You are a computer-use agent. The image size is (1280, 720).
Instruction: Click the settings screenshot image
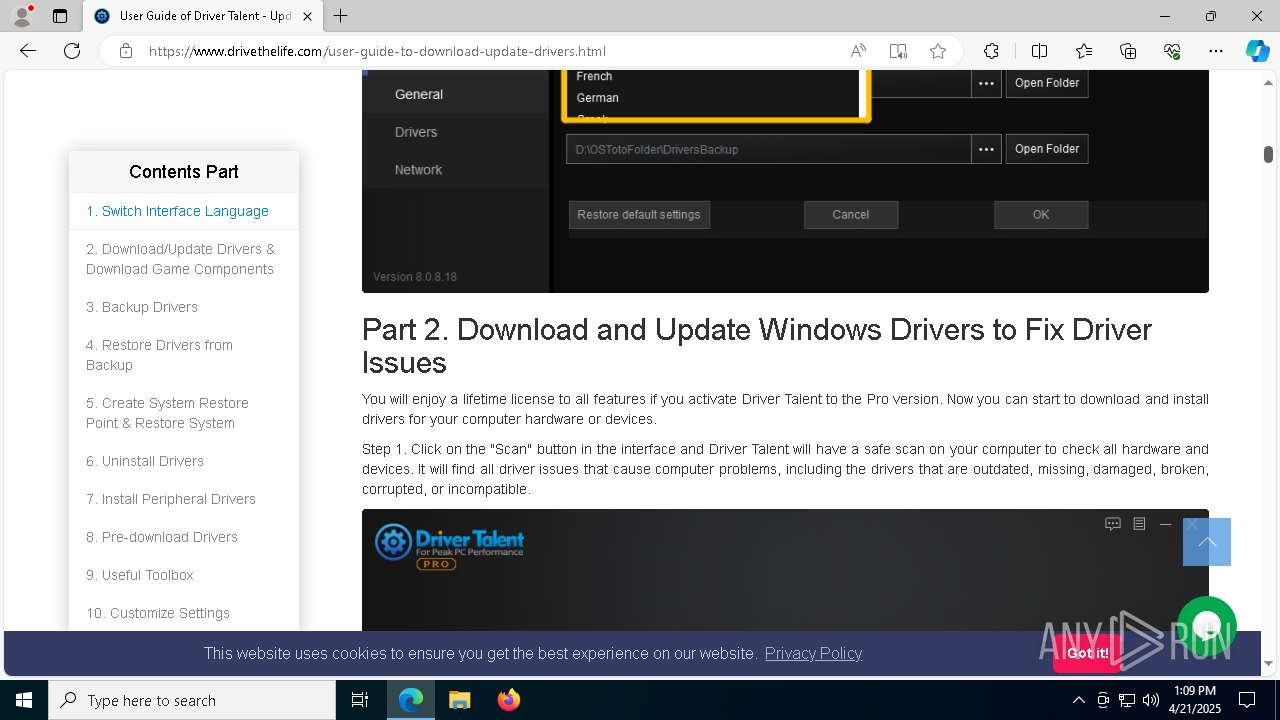785,181
